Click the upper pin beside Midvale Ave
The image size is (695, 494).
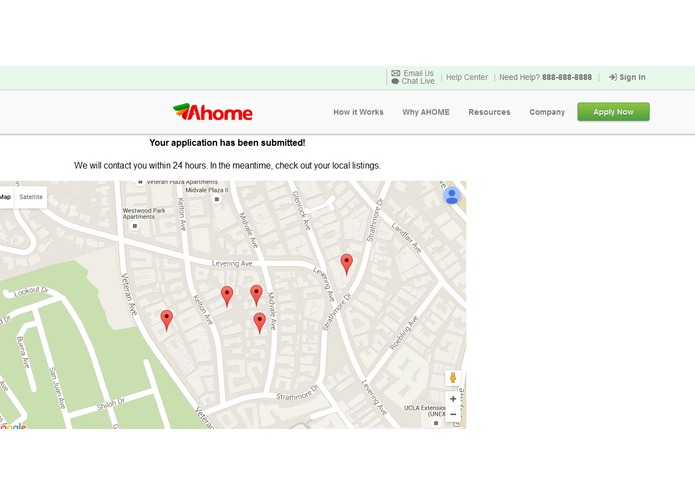(256, 296)
